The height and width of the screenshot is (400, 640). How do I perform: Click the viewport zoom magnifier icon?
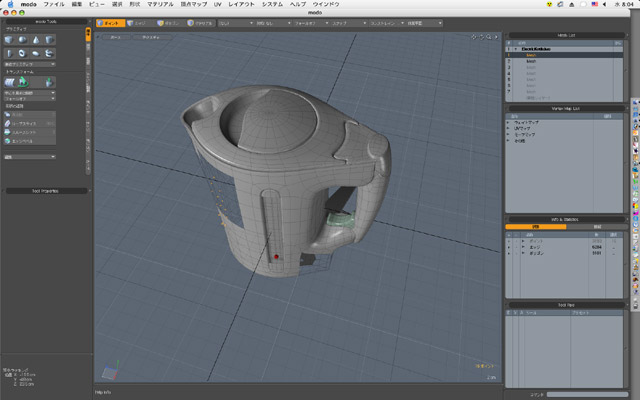[x=489, y=37]
